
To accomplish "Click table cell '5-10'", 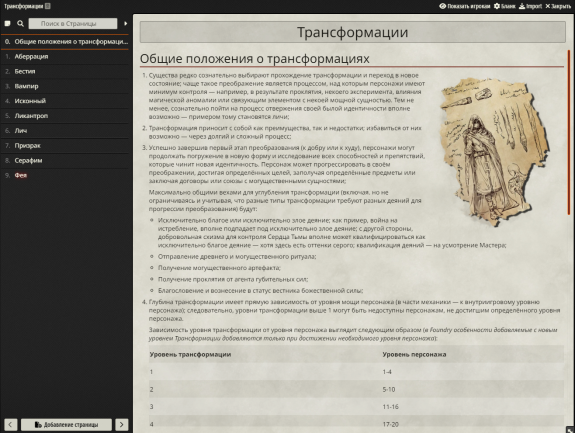I will (389, 389).
